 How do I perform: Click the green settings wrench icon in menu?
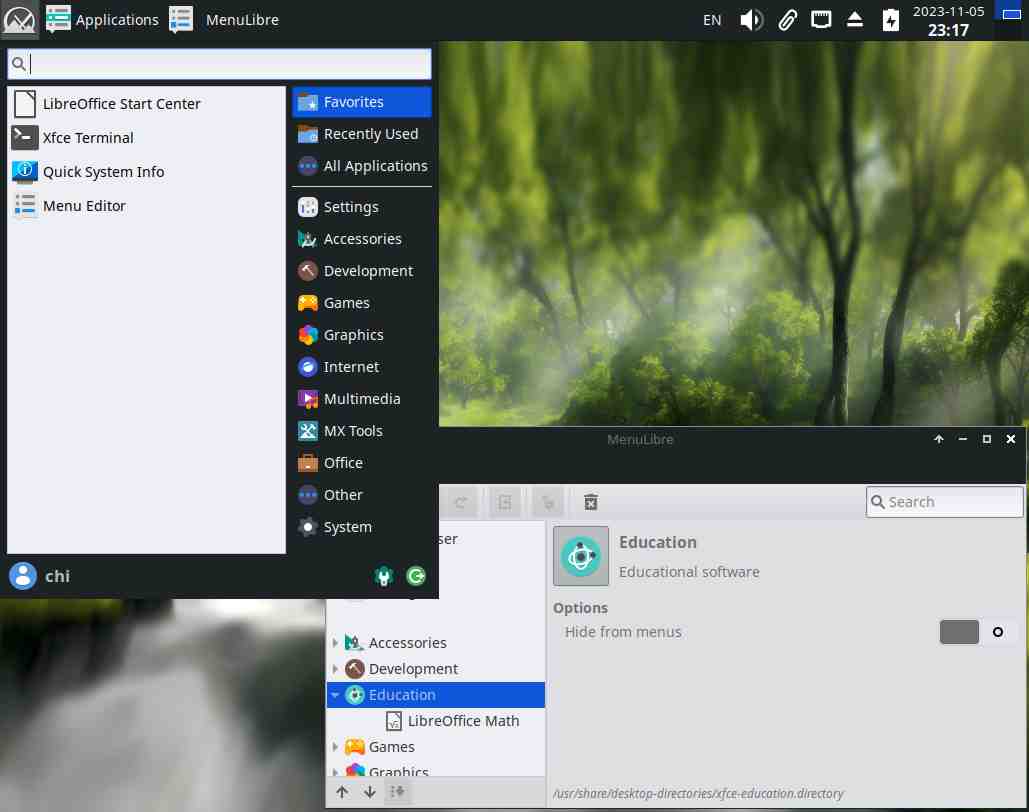pos(384,576)
